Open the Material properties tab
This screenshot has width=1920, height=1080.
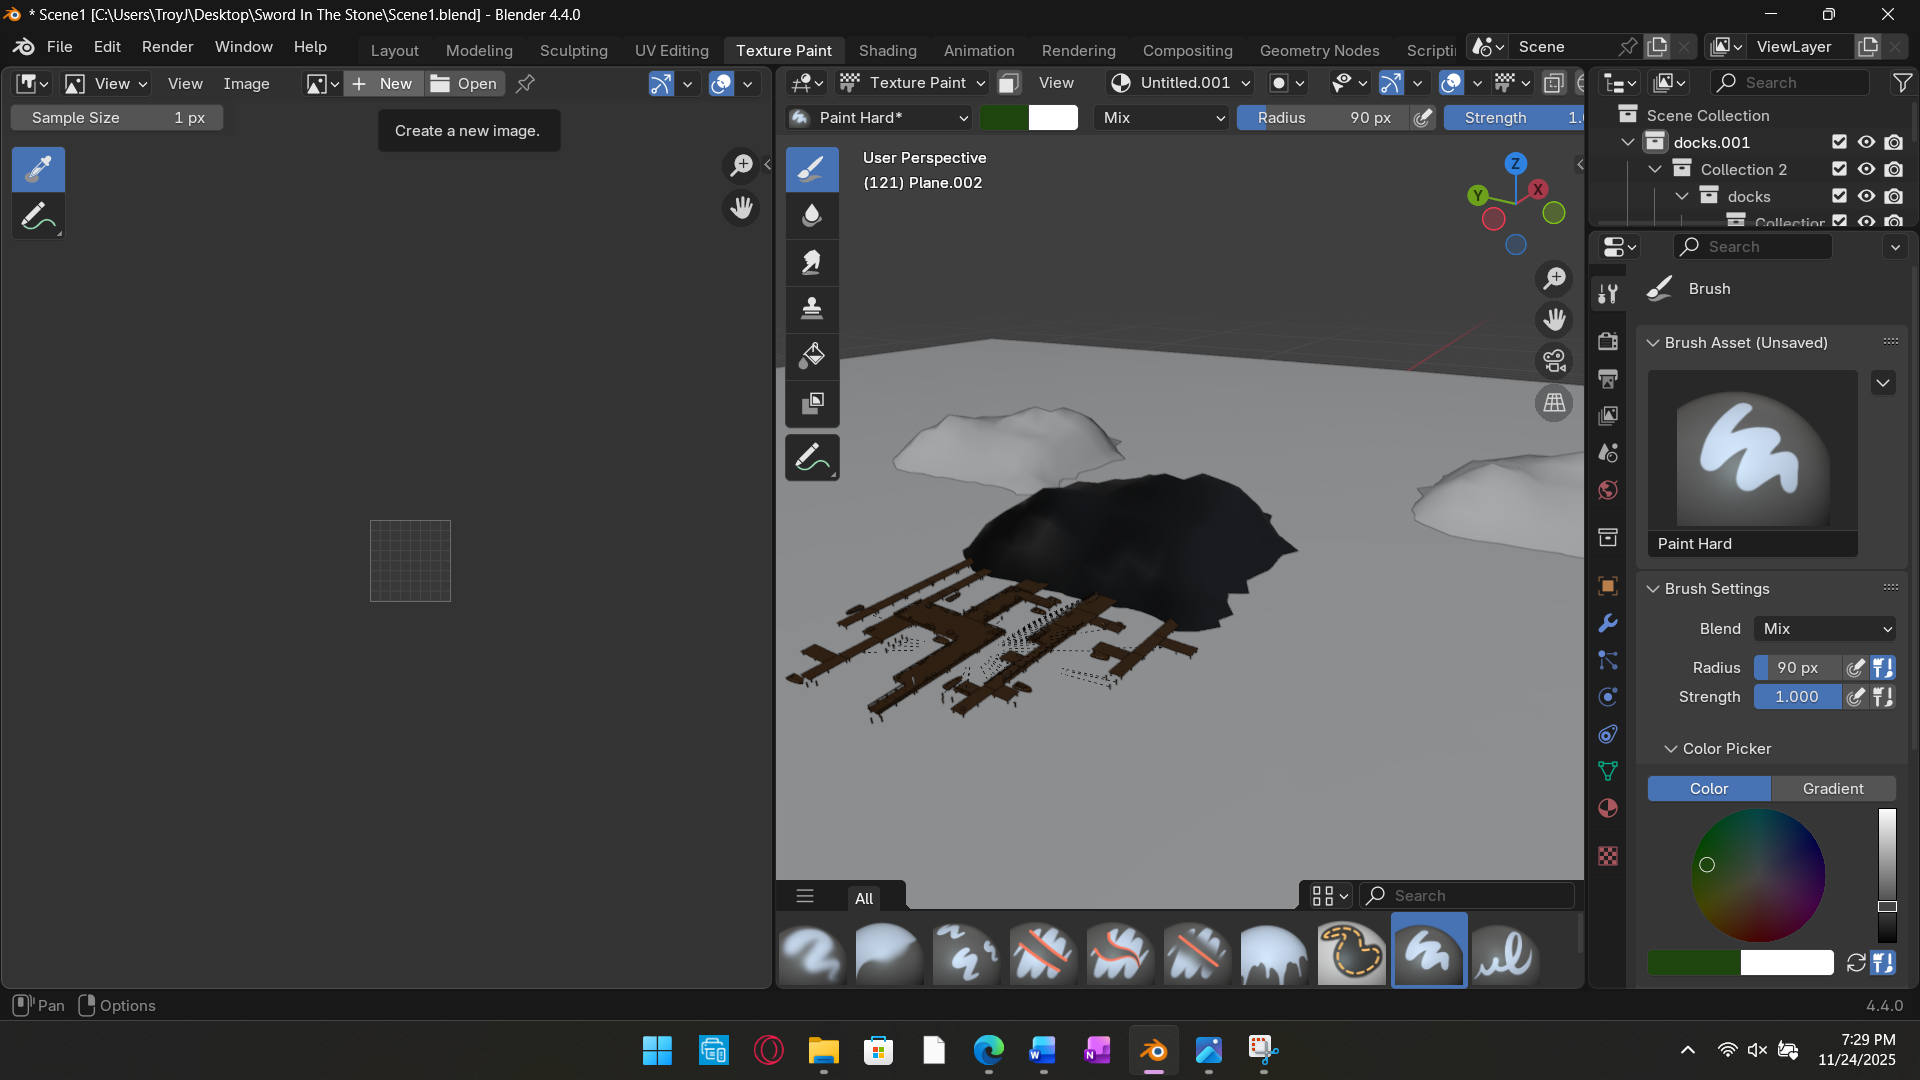click(1608, 808)
